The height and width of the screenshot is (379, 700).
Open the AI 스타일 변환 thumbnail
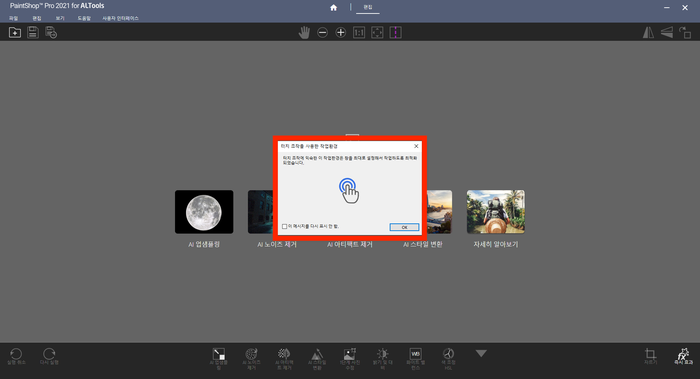[439, 212]
